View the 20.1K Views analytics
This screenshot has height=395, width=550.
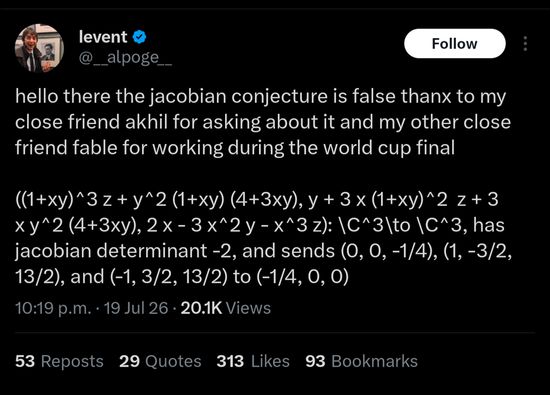tap(226, 308)
